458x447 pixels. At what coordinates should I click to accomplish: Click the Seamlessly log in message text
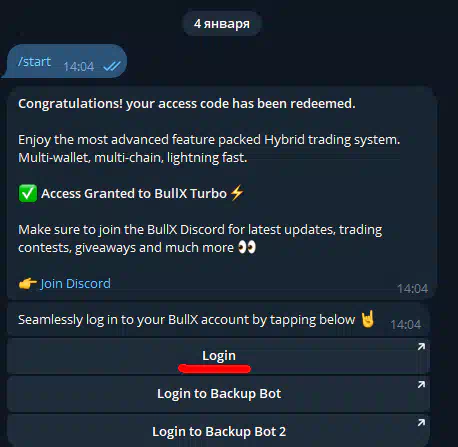(x=186, y=320)
